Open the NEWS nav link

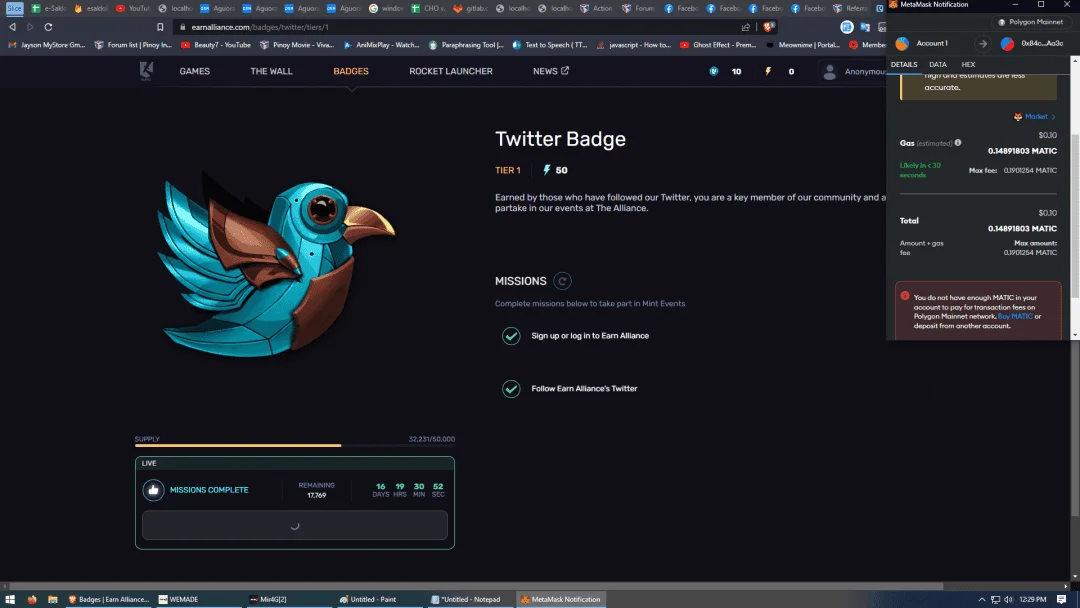pyautogui.click(x=545, y=71)
